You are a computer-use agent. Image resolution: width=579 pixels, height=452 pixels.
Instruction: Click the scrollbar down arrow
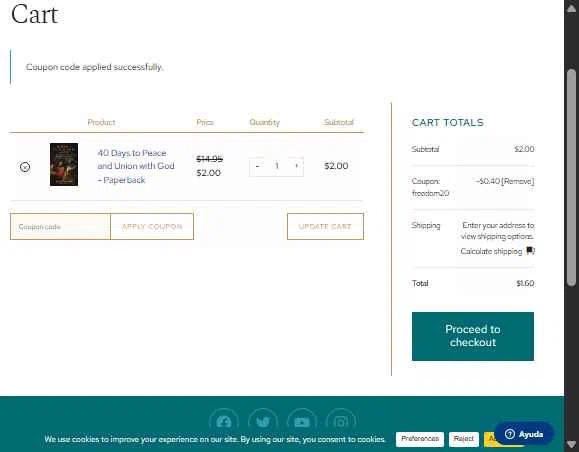[x=572, y=444]
